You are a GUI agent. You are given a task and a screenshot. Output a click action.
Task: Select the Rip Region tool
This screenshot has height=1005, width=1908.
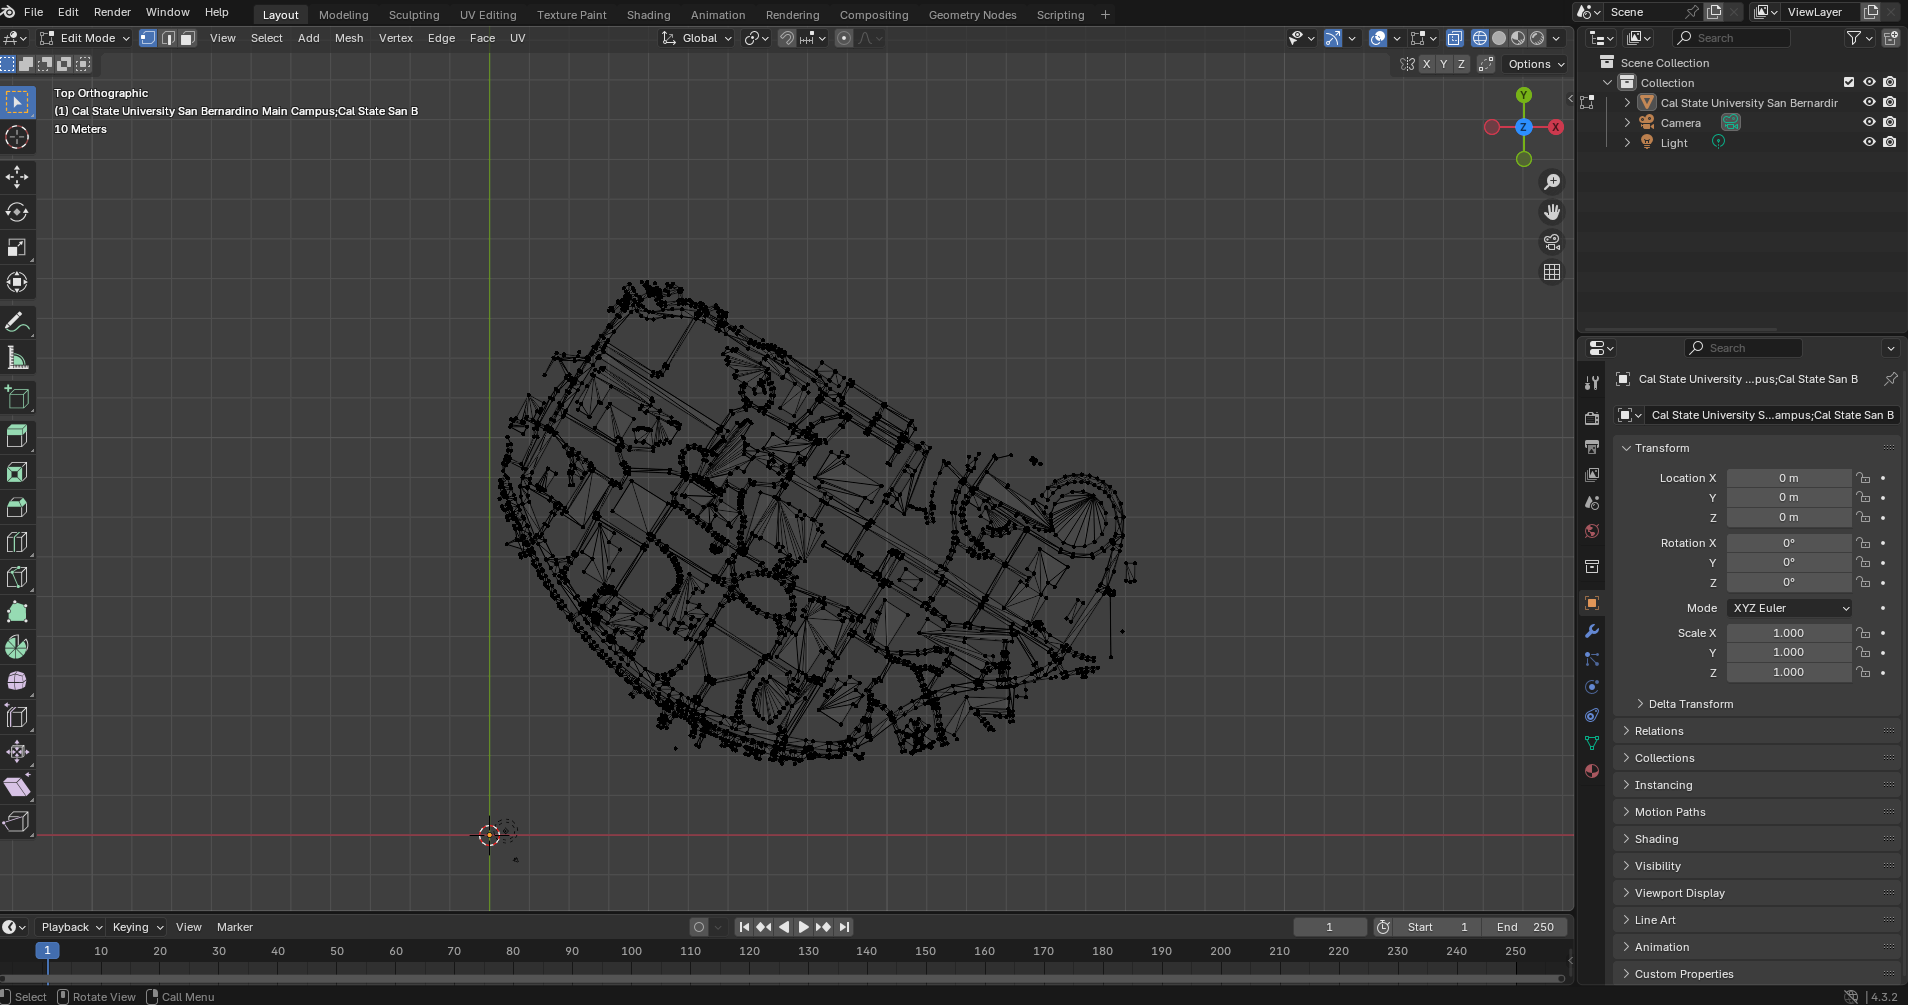[17, 821]
